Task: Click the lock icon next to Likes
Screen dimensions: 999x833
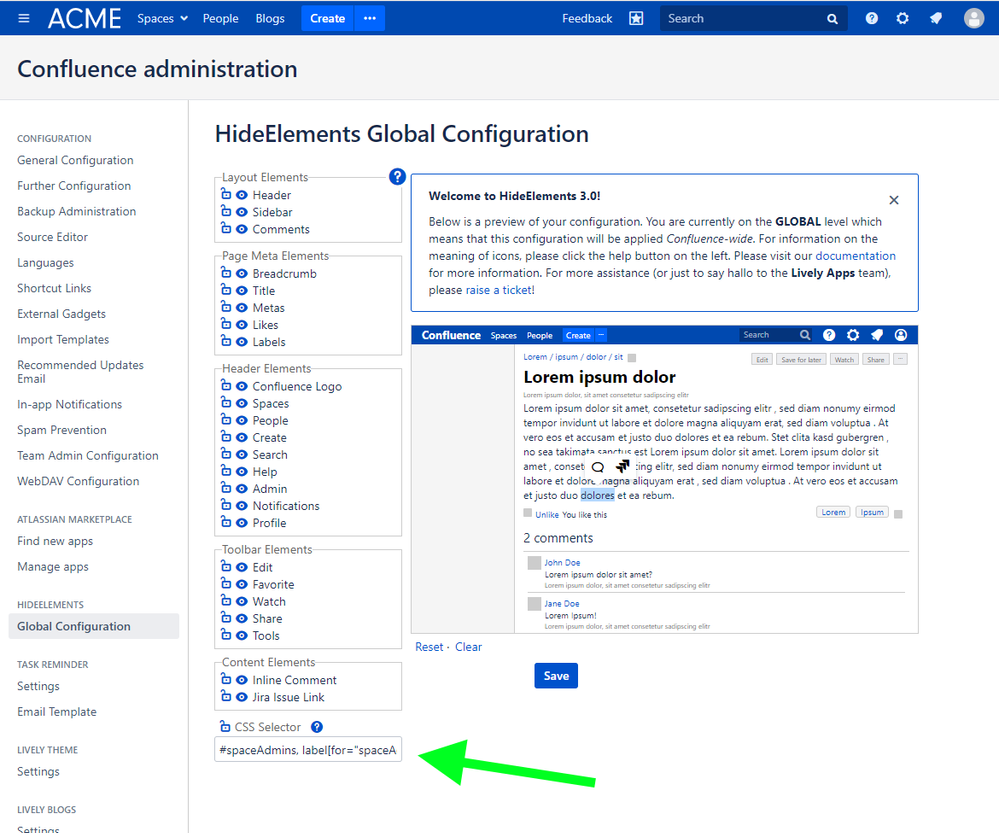Action: click(226, 324)
